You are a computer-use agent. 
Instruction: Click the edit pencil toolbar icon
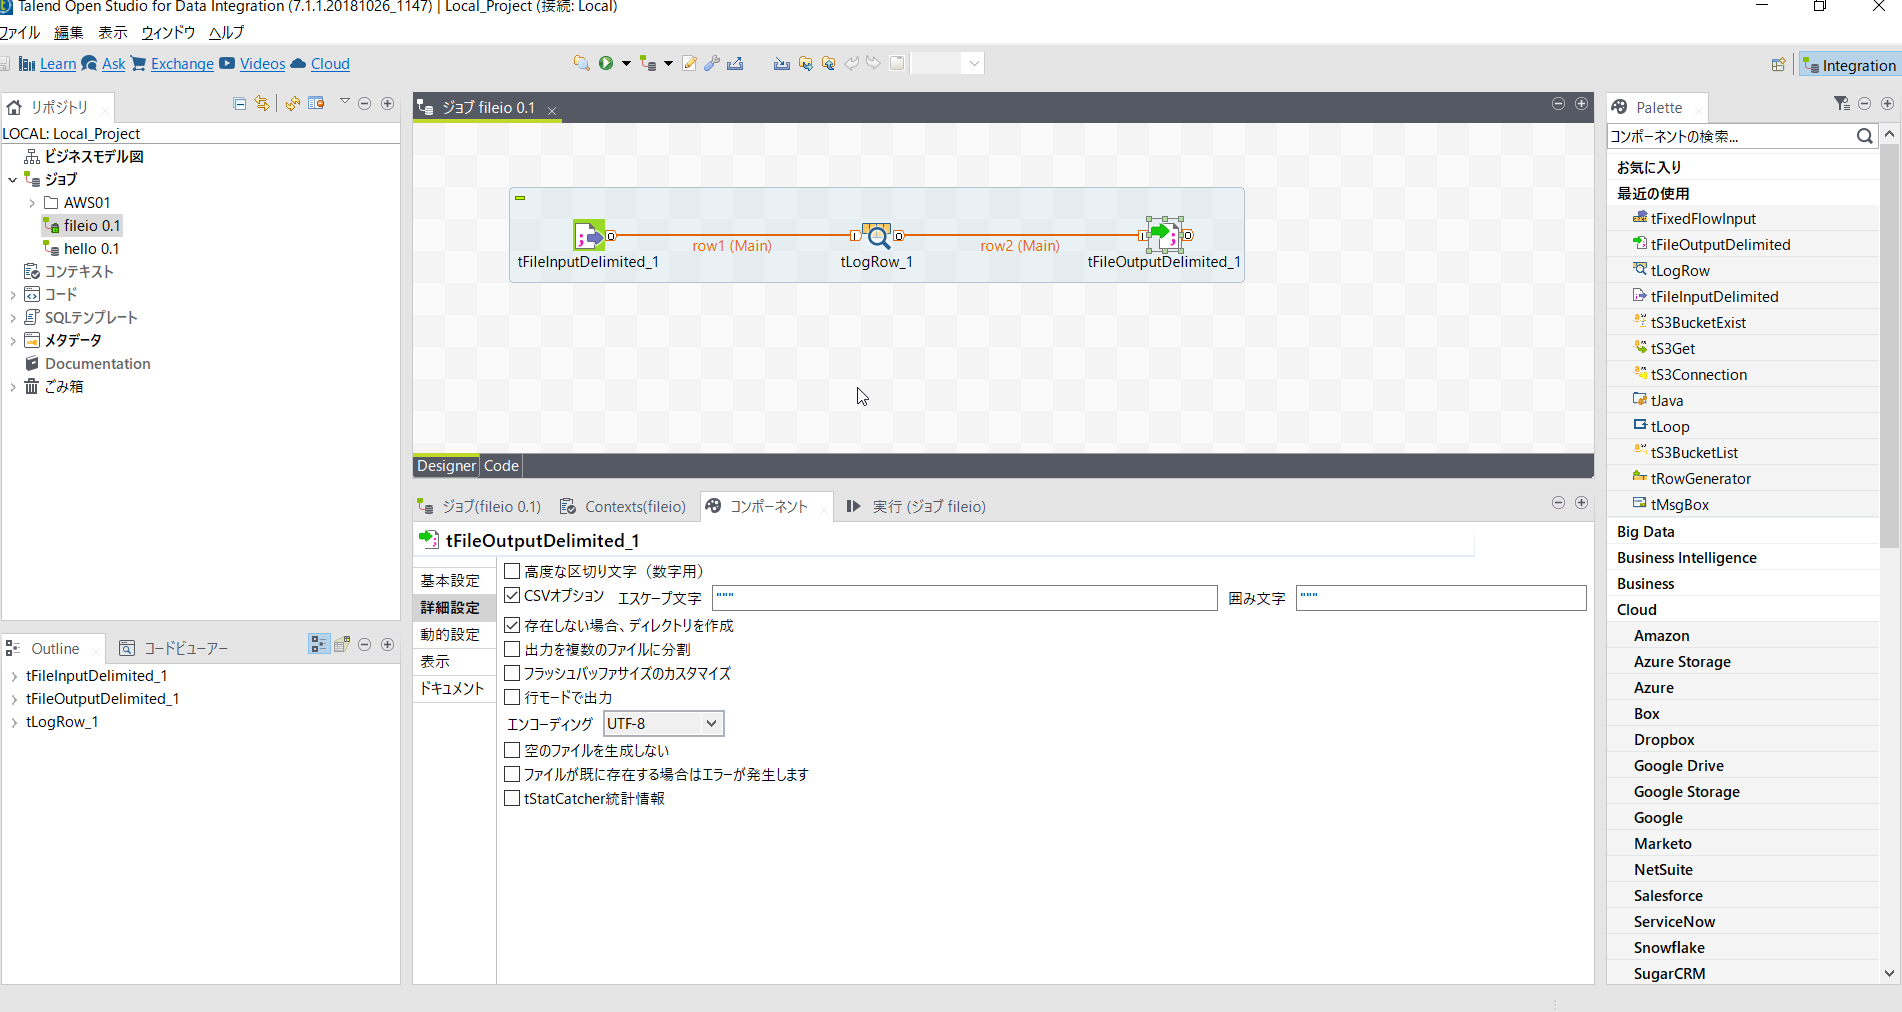(x=689, y=63)
